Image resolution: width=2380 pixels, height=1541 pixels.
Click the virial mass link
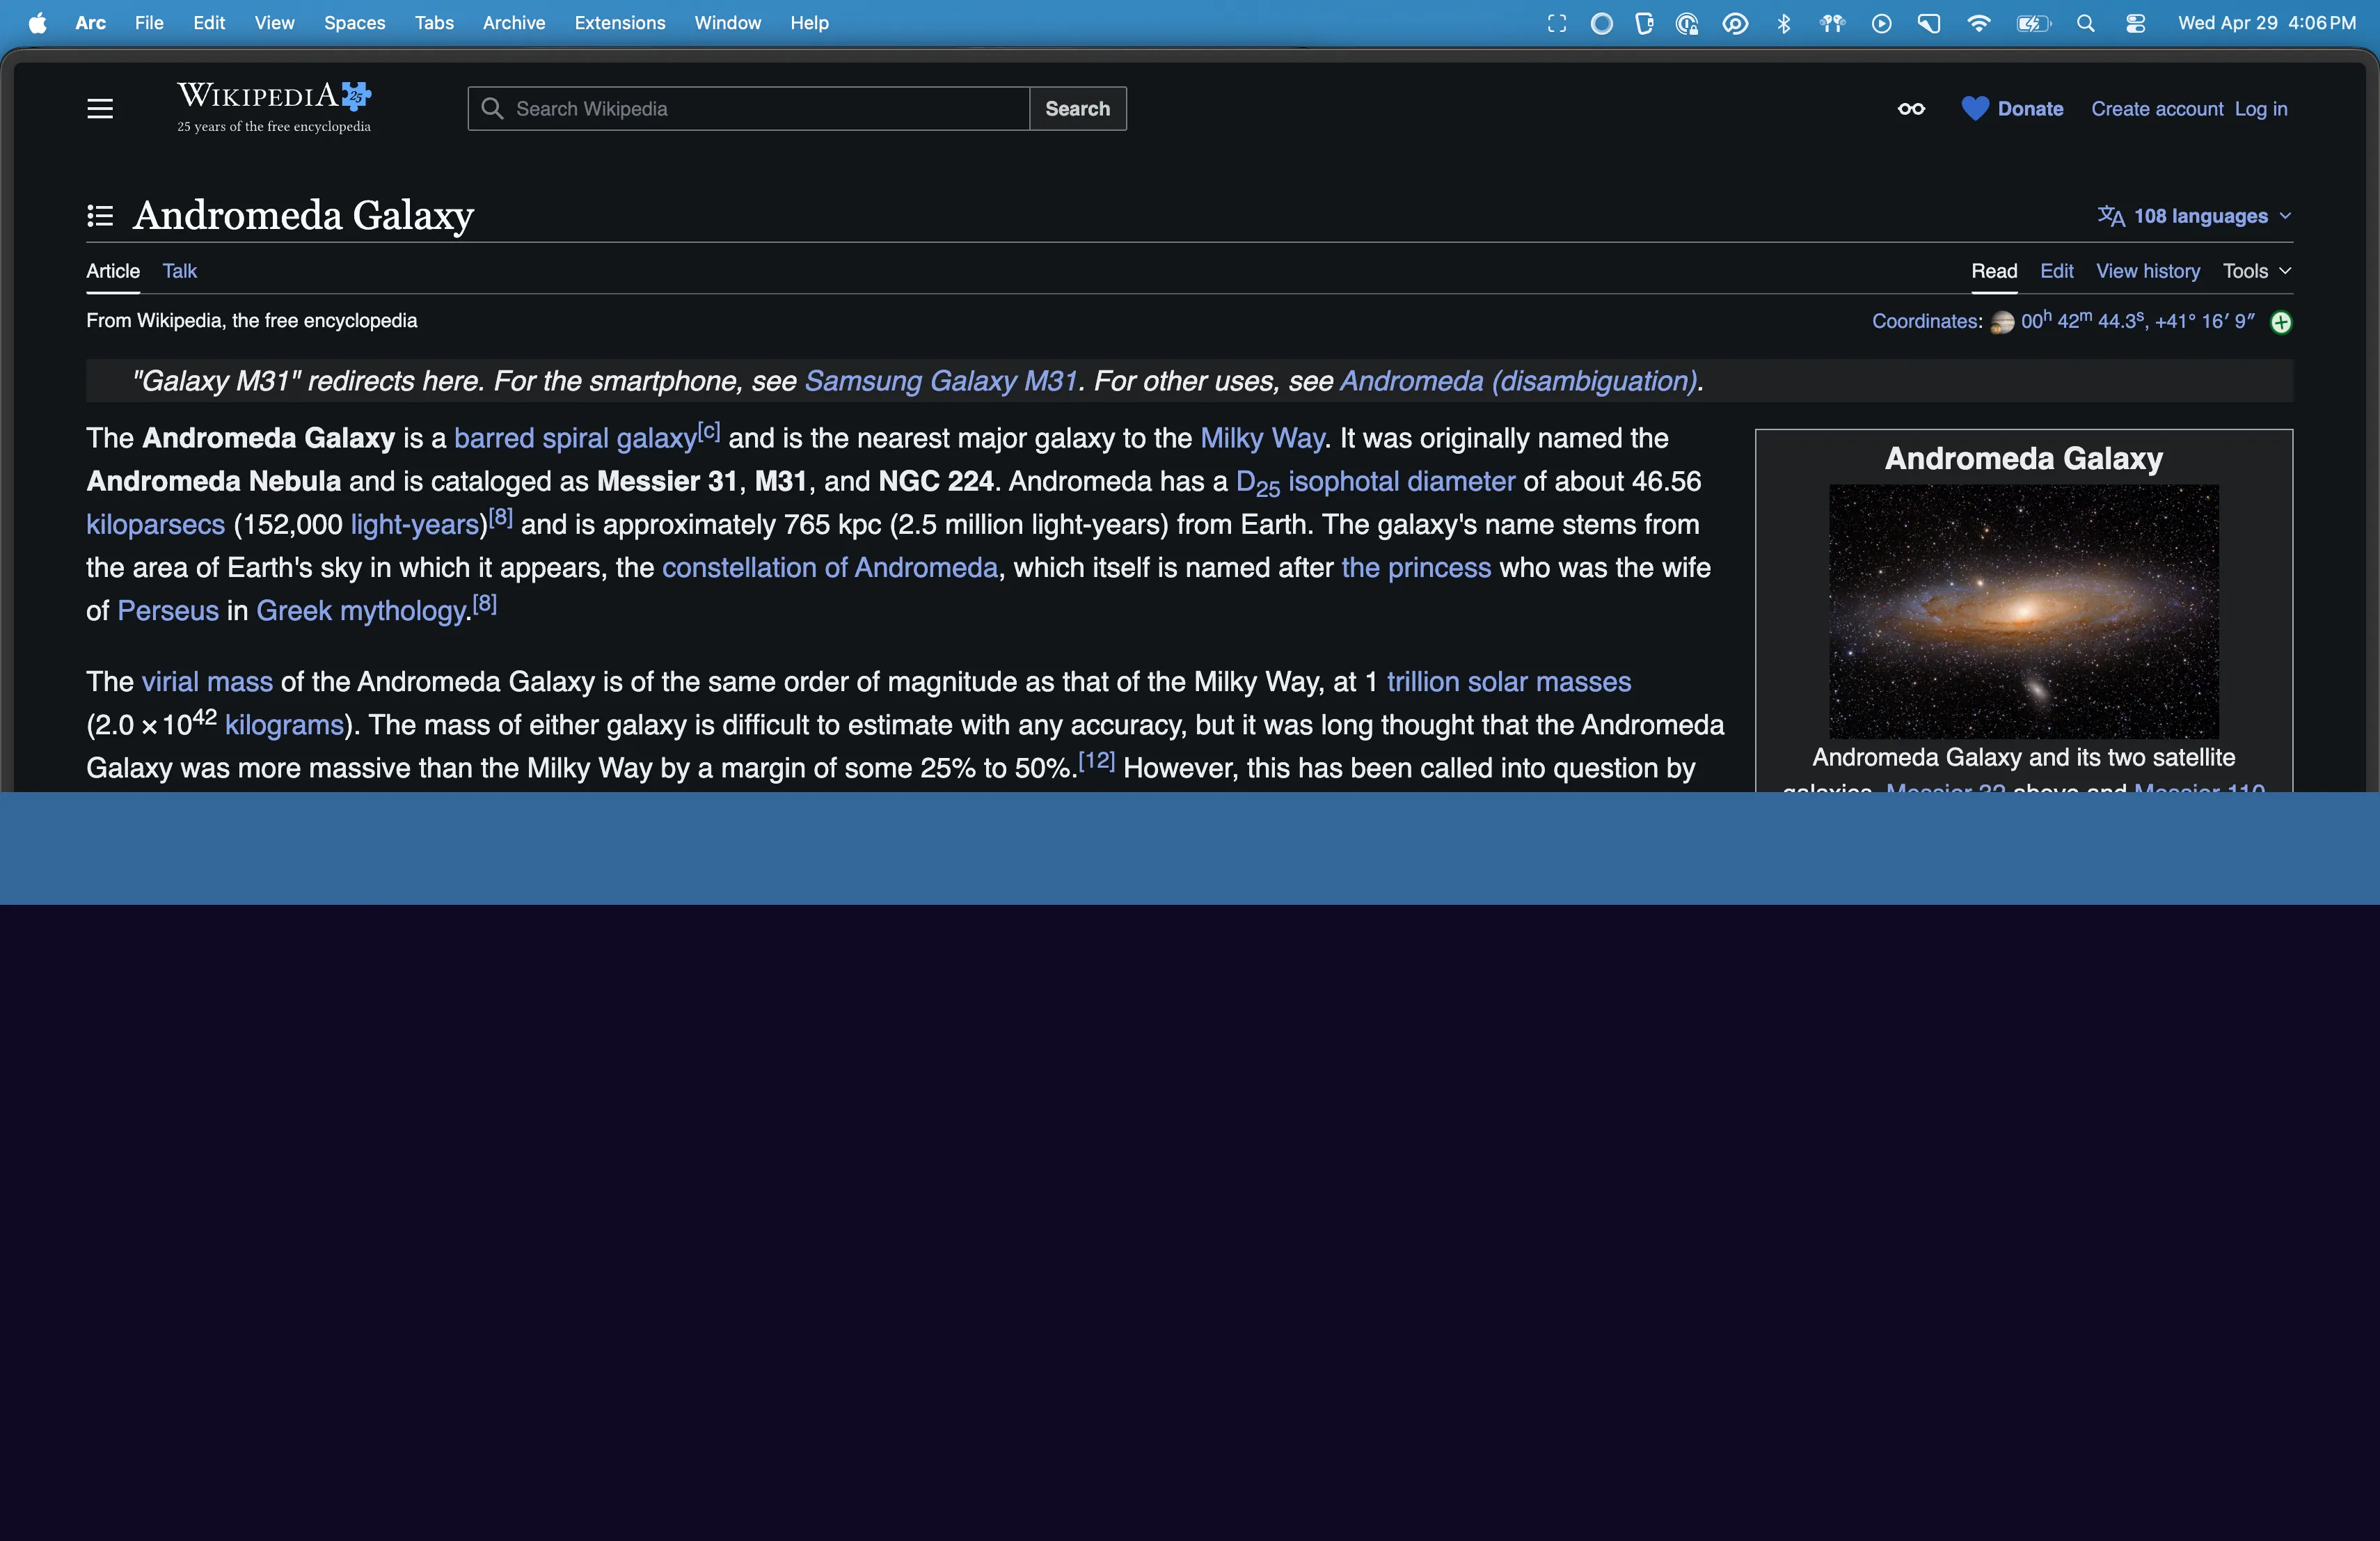(207, 681)
